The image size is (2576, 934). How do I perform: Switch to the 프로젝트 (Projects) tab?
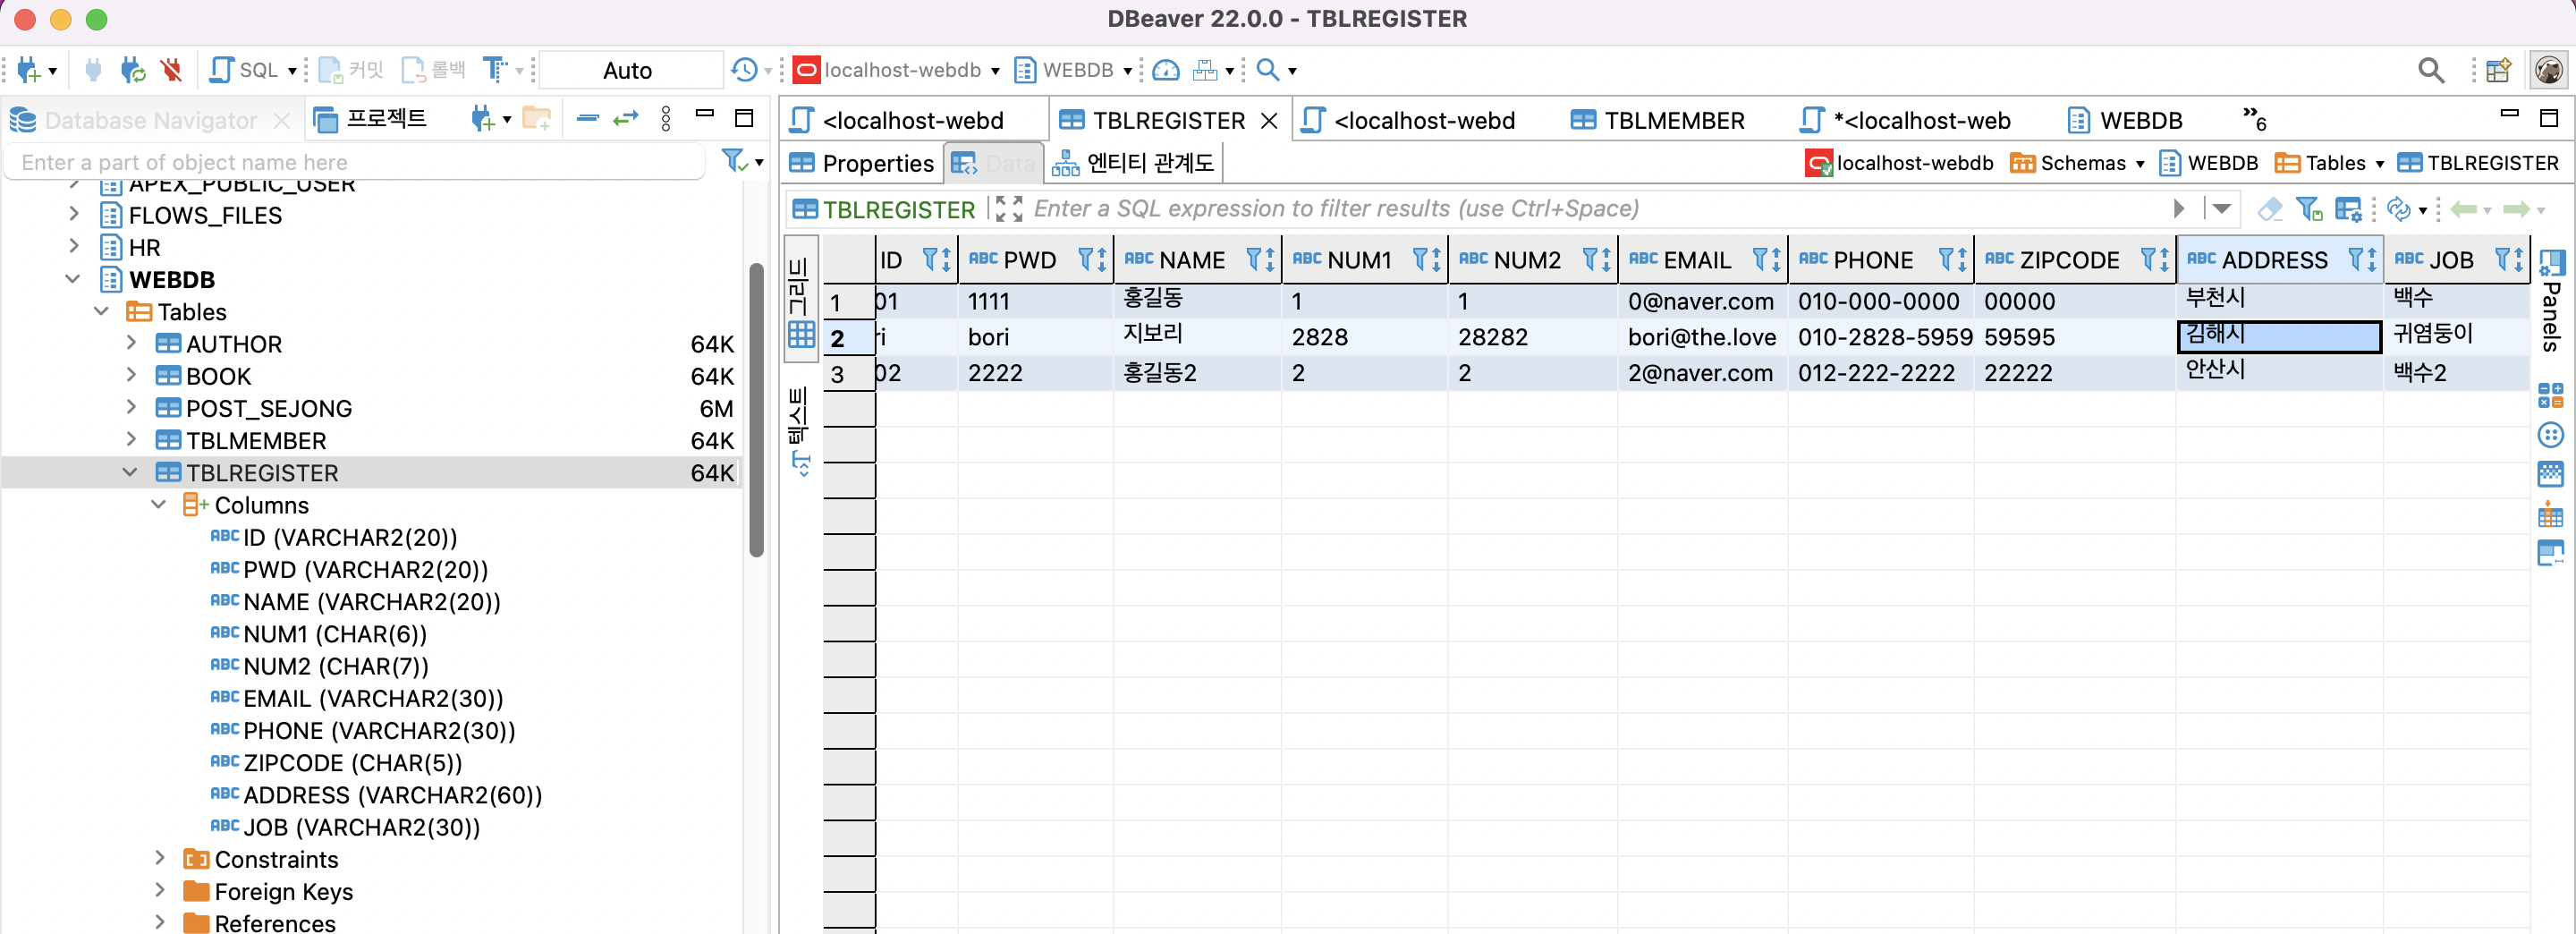[370, 120]
